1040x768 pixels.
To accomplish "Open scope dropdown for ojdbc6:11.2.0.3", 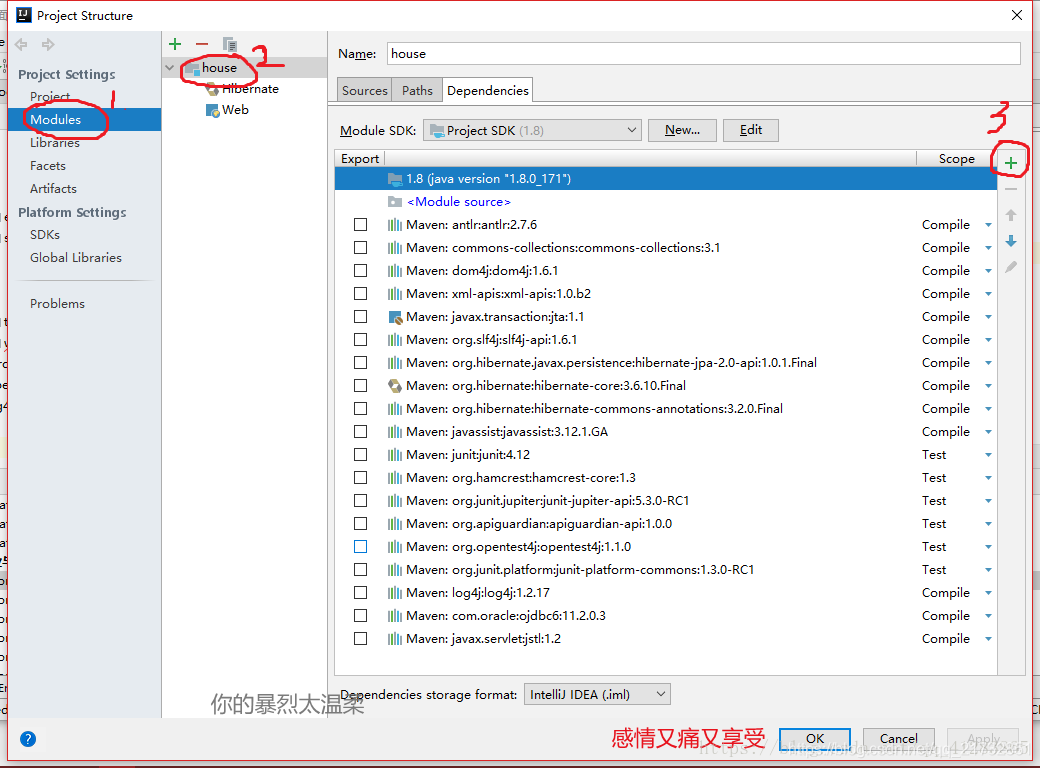I will [x=988, y=616].
